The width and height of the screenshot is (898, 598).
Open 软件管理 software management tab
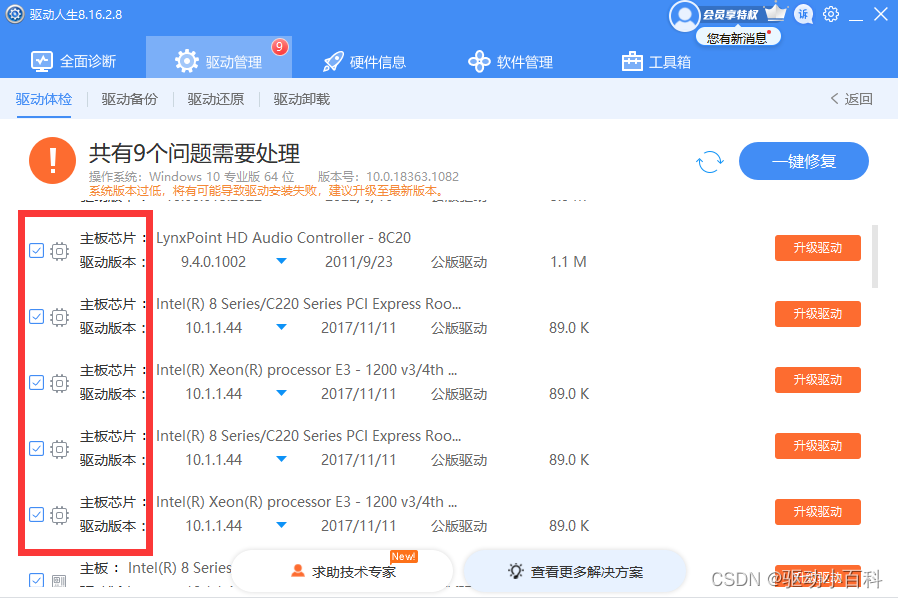click(510, 61)
